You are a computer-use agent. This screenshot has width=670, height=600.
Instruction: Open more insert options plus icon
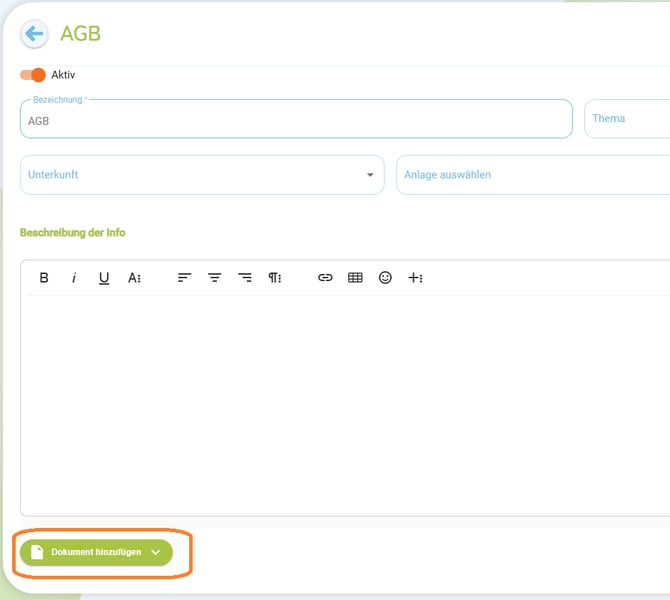coord(415,278)
